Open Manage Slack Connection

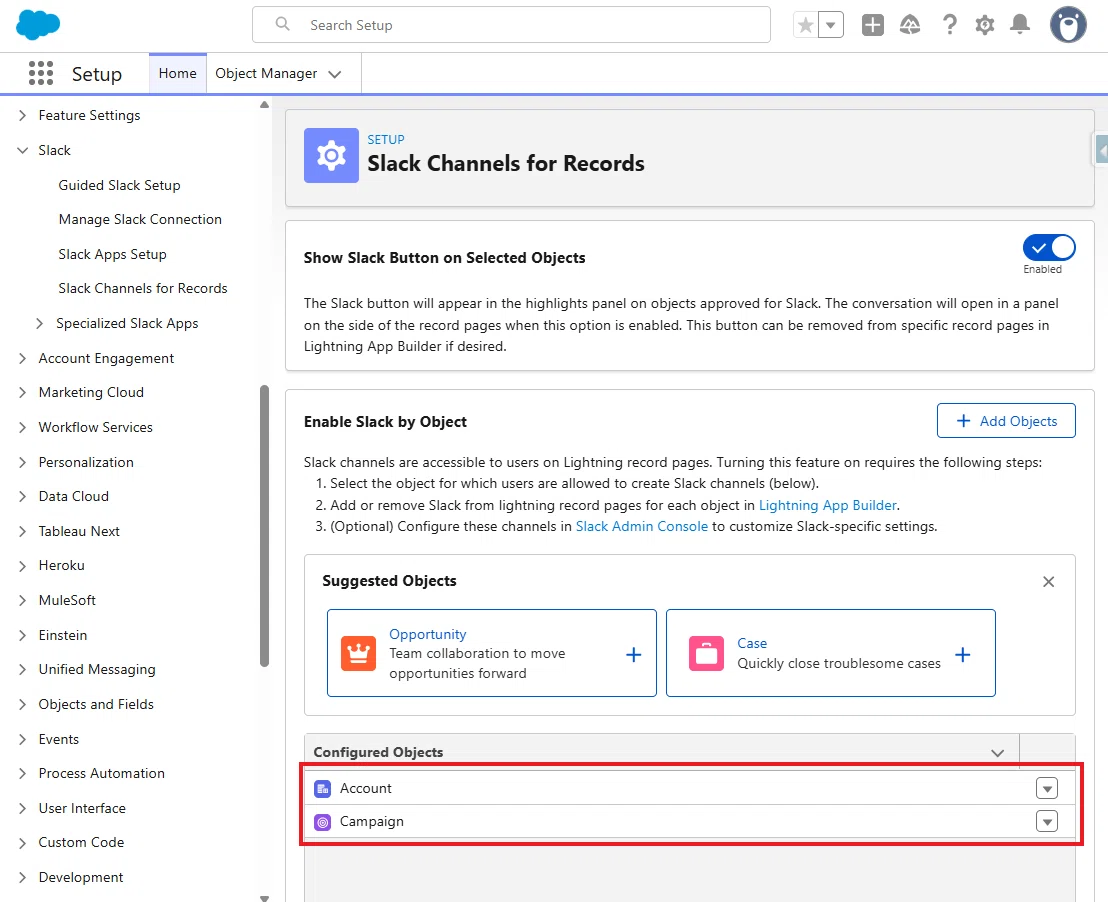pyautogui.click(x=140, y=220)
